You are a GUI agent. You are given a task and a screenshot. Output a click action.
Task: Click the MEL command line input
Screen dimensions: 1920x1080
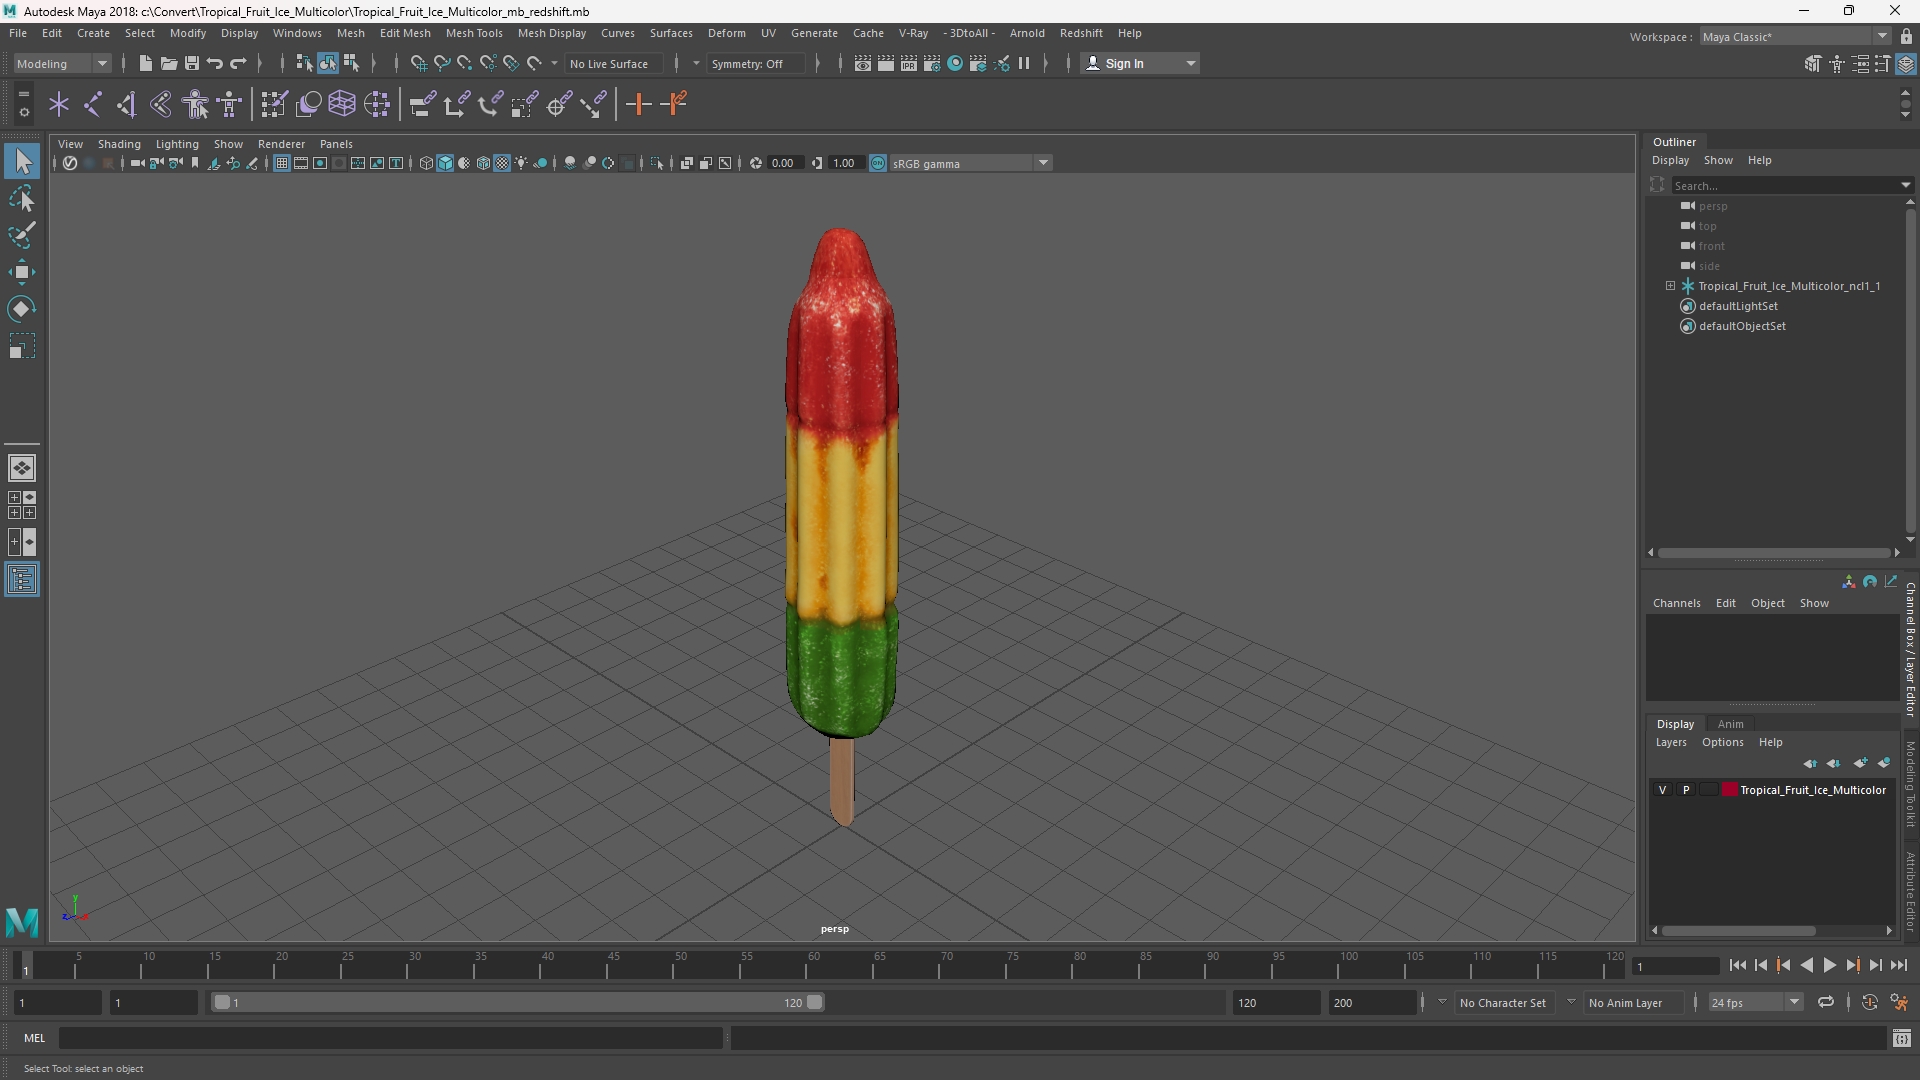click(390, 1038)
